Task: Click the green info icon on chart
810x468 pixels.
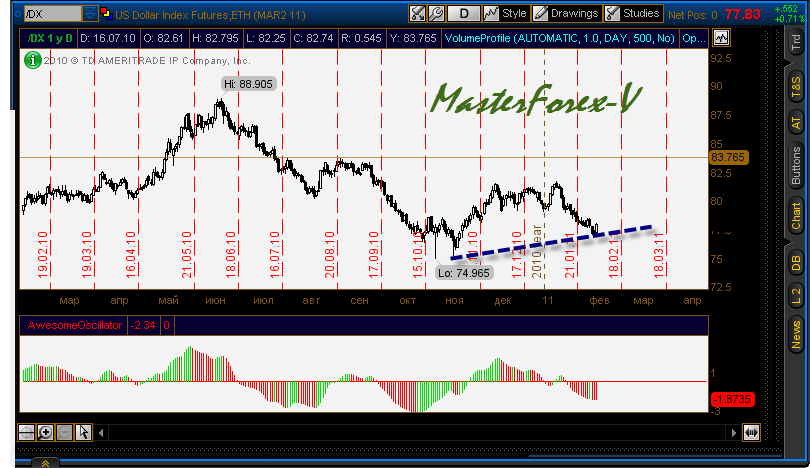Action: (x=33, y=60)
